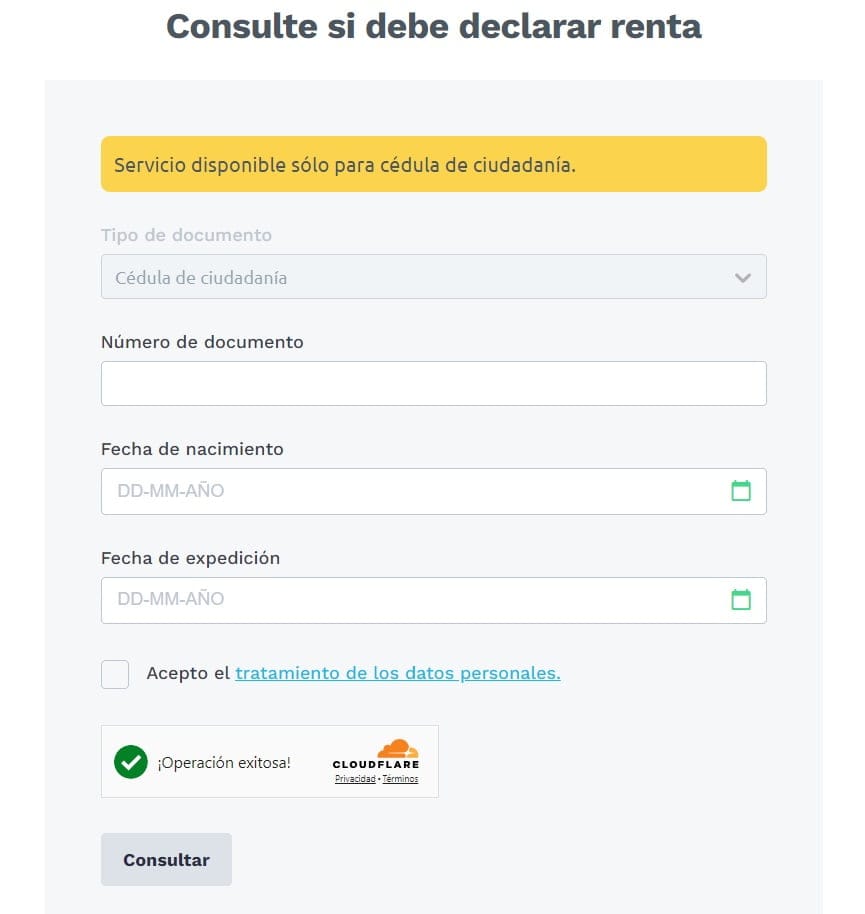Expand the Cédula de ciudadanía document selector
This screenshot has width=865, height=914.
[x=433, y=276]
